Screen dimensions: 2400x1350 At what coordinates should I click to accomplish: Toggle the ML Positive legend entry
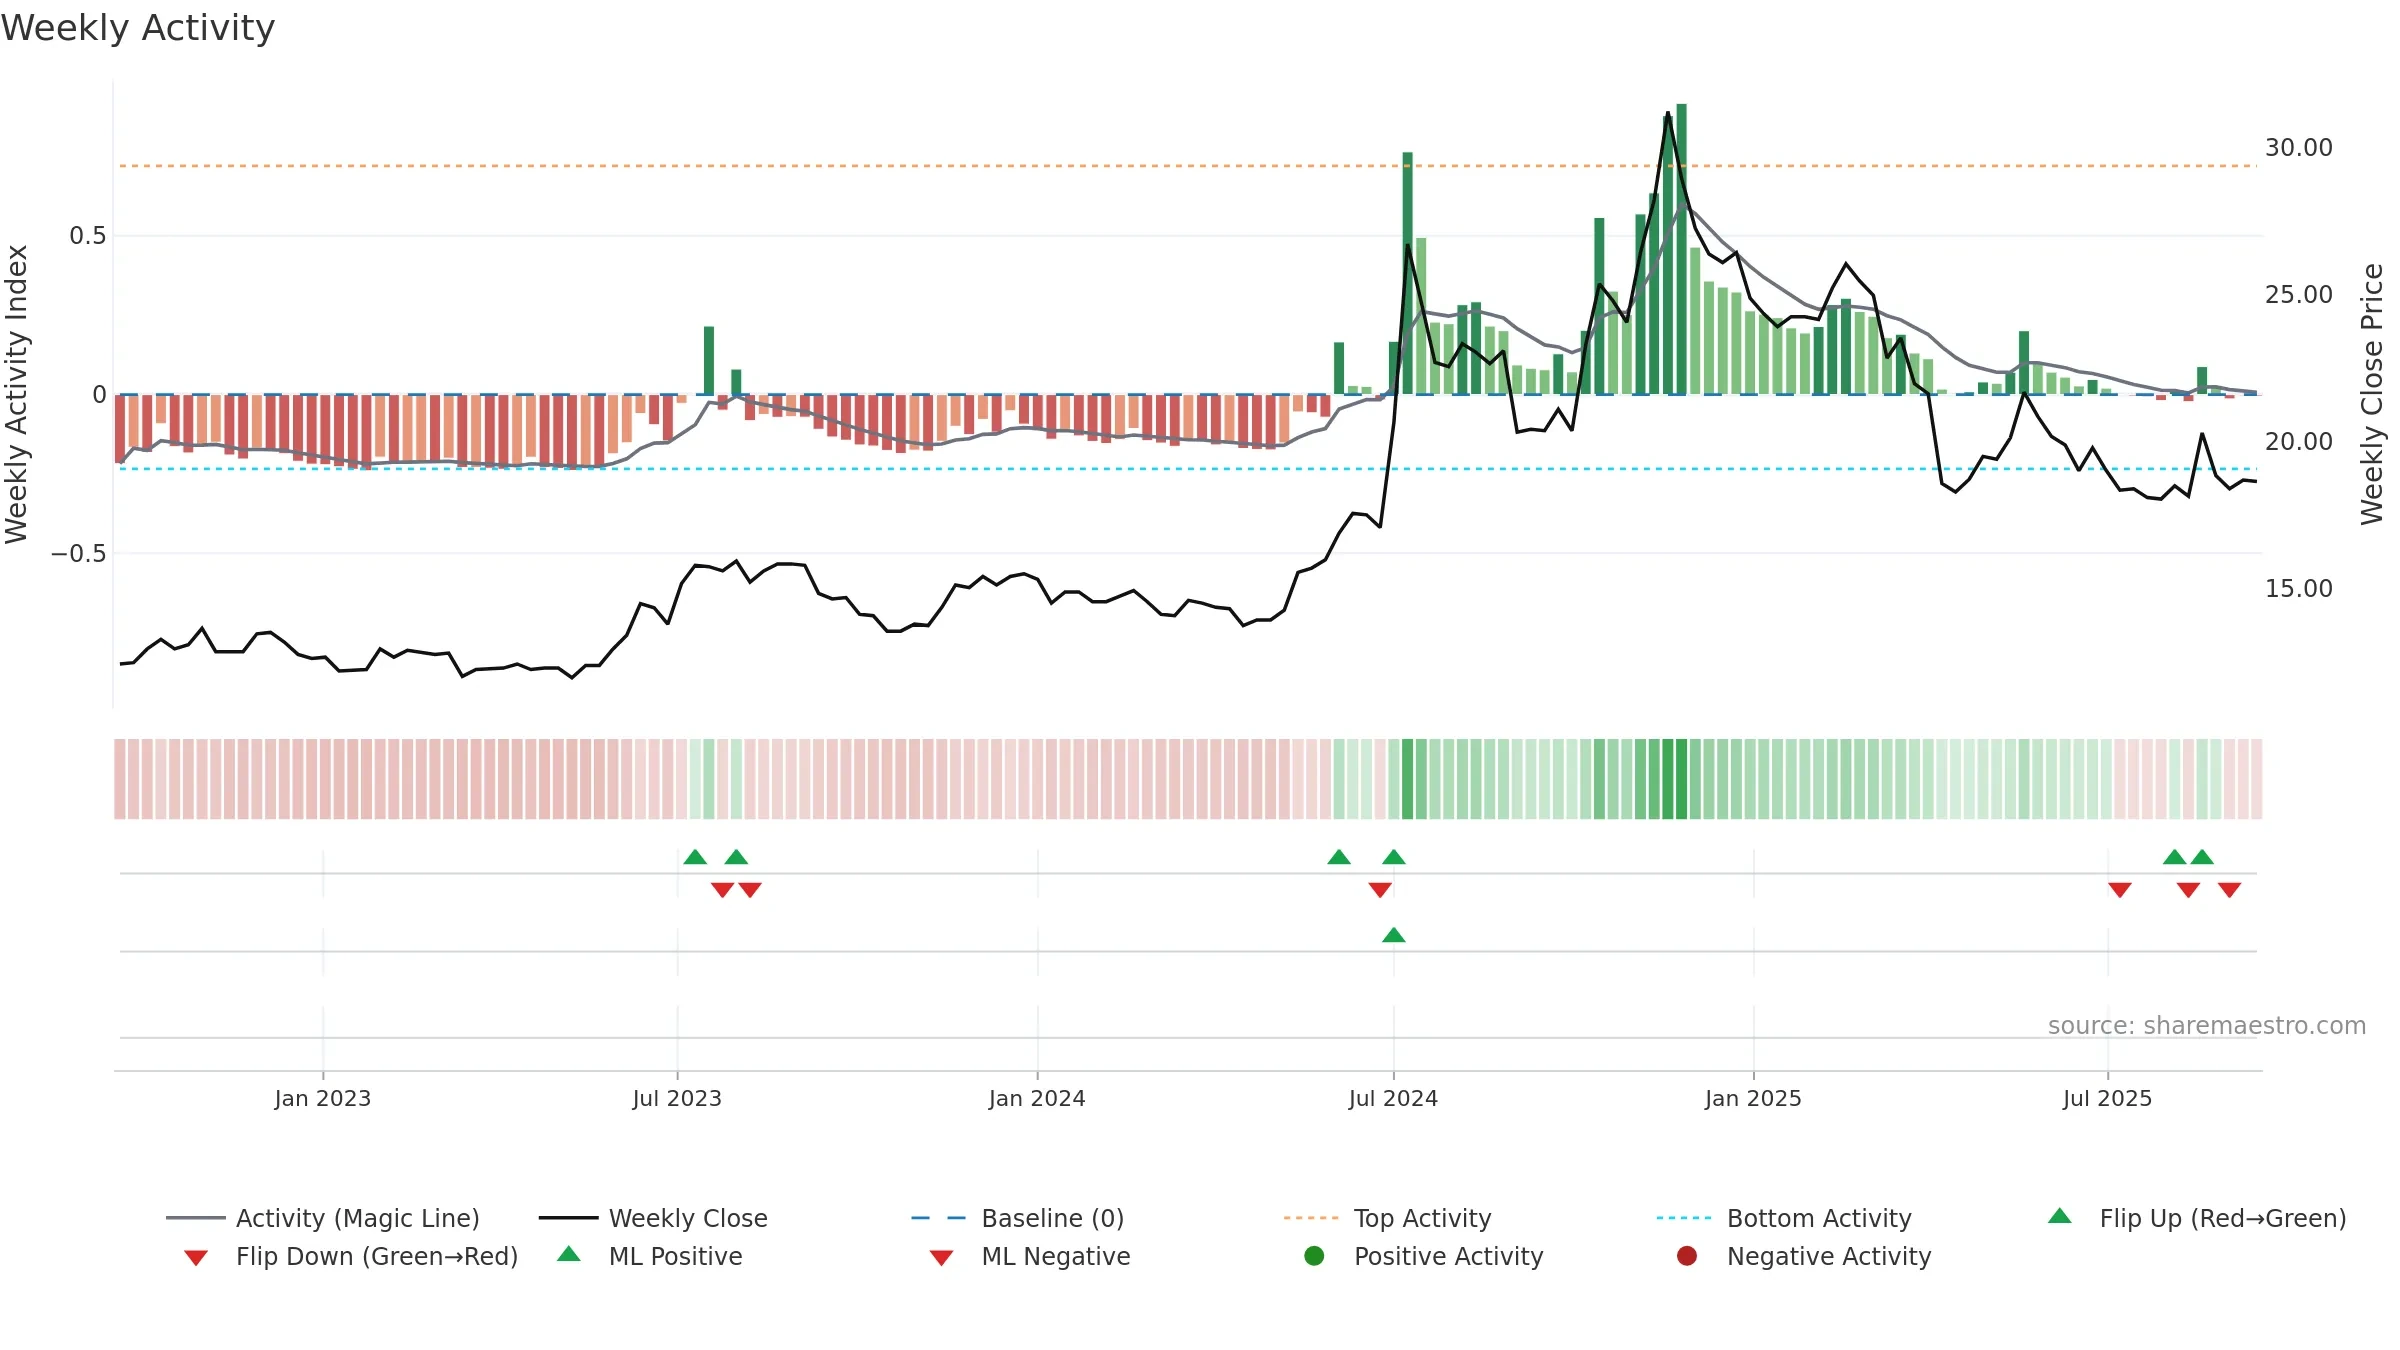pos(650,1256)
